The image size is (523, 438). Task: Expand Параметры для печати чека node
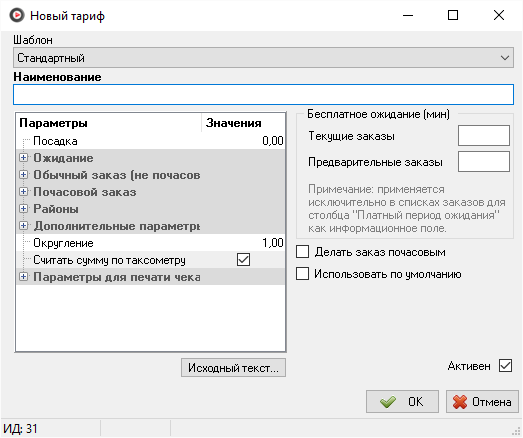coord(23,277)
